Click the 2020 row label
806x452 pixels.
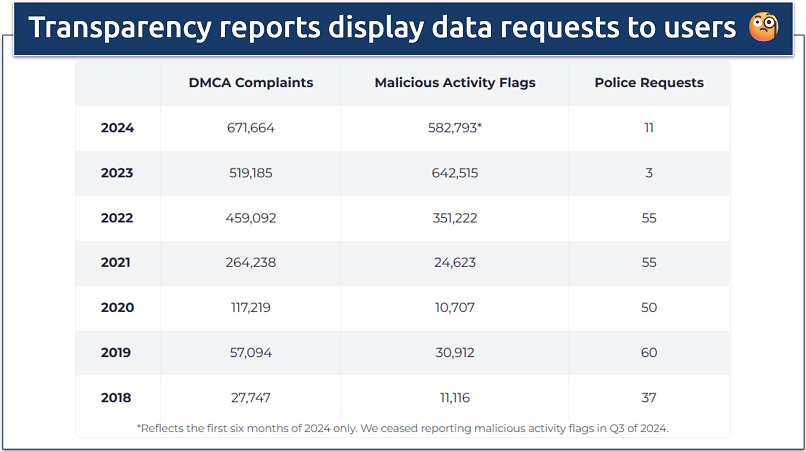coord(117,308)
